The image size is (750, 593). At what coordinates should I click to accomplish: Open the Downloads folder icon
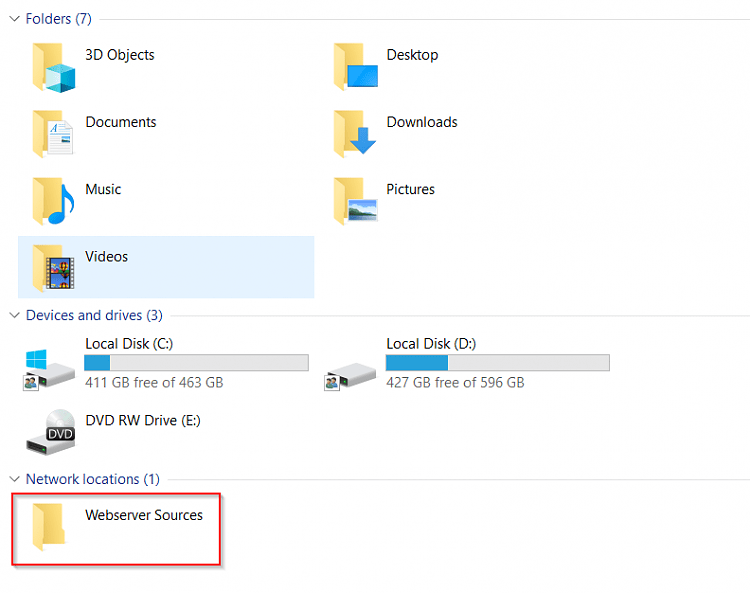tap(355, 134)
